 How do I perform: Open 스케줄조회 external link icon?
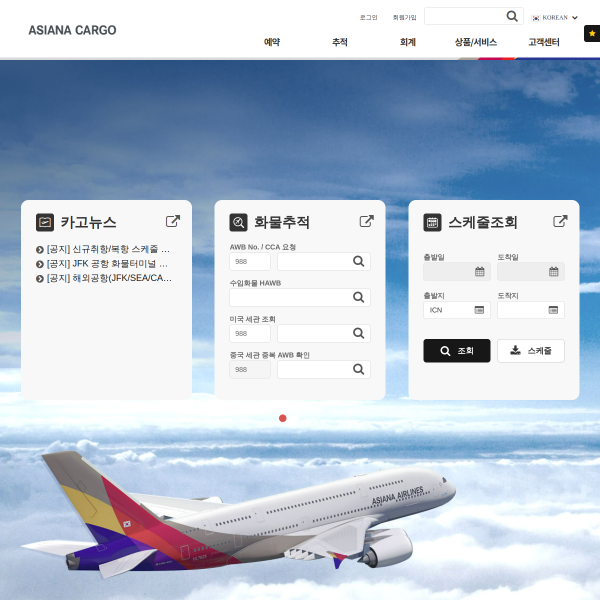[x=560, y=221]
